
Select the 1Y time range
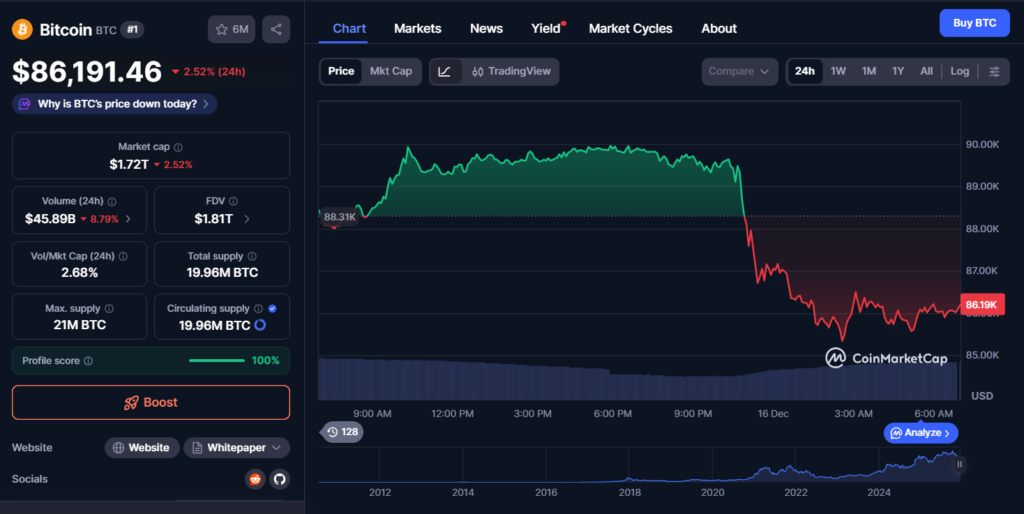[898, 71]
